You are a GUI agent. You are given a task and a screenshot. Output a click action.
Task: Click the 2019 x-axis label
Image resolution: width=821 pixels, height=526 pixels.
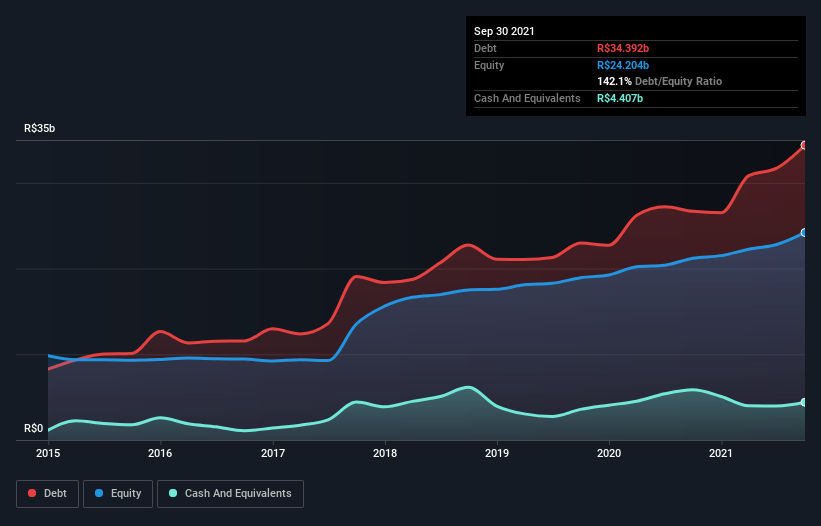[x=496, y=453]
